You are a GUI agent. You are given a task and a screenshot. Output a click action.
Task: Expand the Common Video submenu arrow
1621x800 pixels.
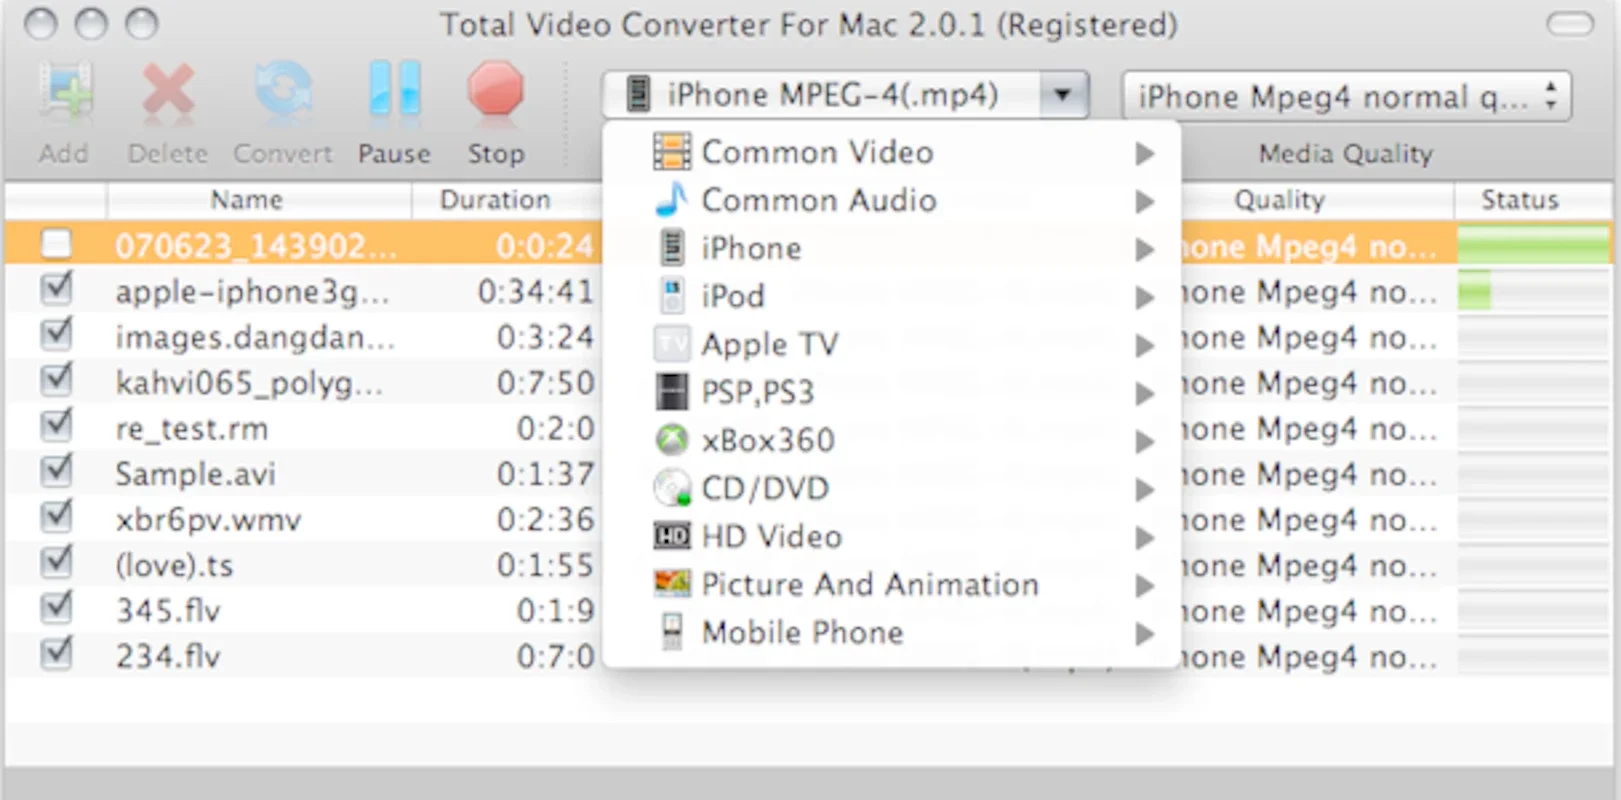click(1145, 153)
